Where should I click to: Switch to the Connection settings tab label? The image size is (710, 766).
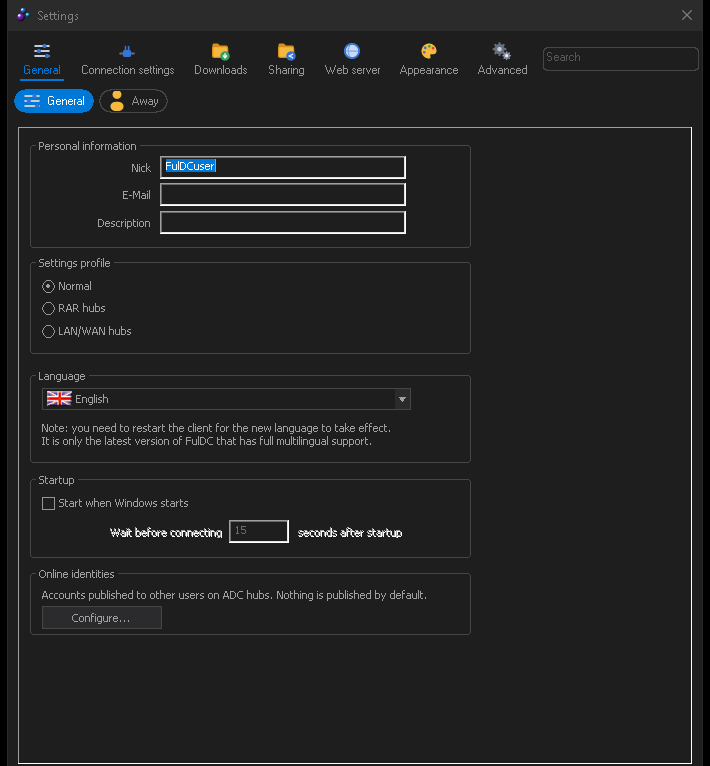[128, 70]
